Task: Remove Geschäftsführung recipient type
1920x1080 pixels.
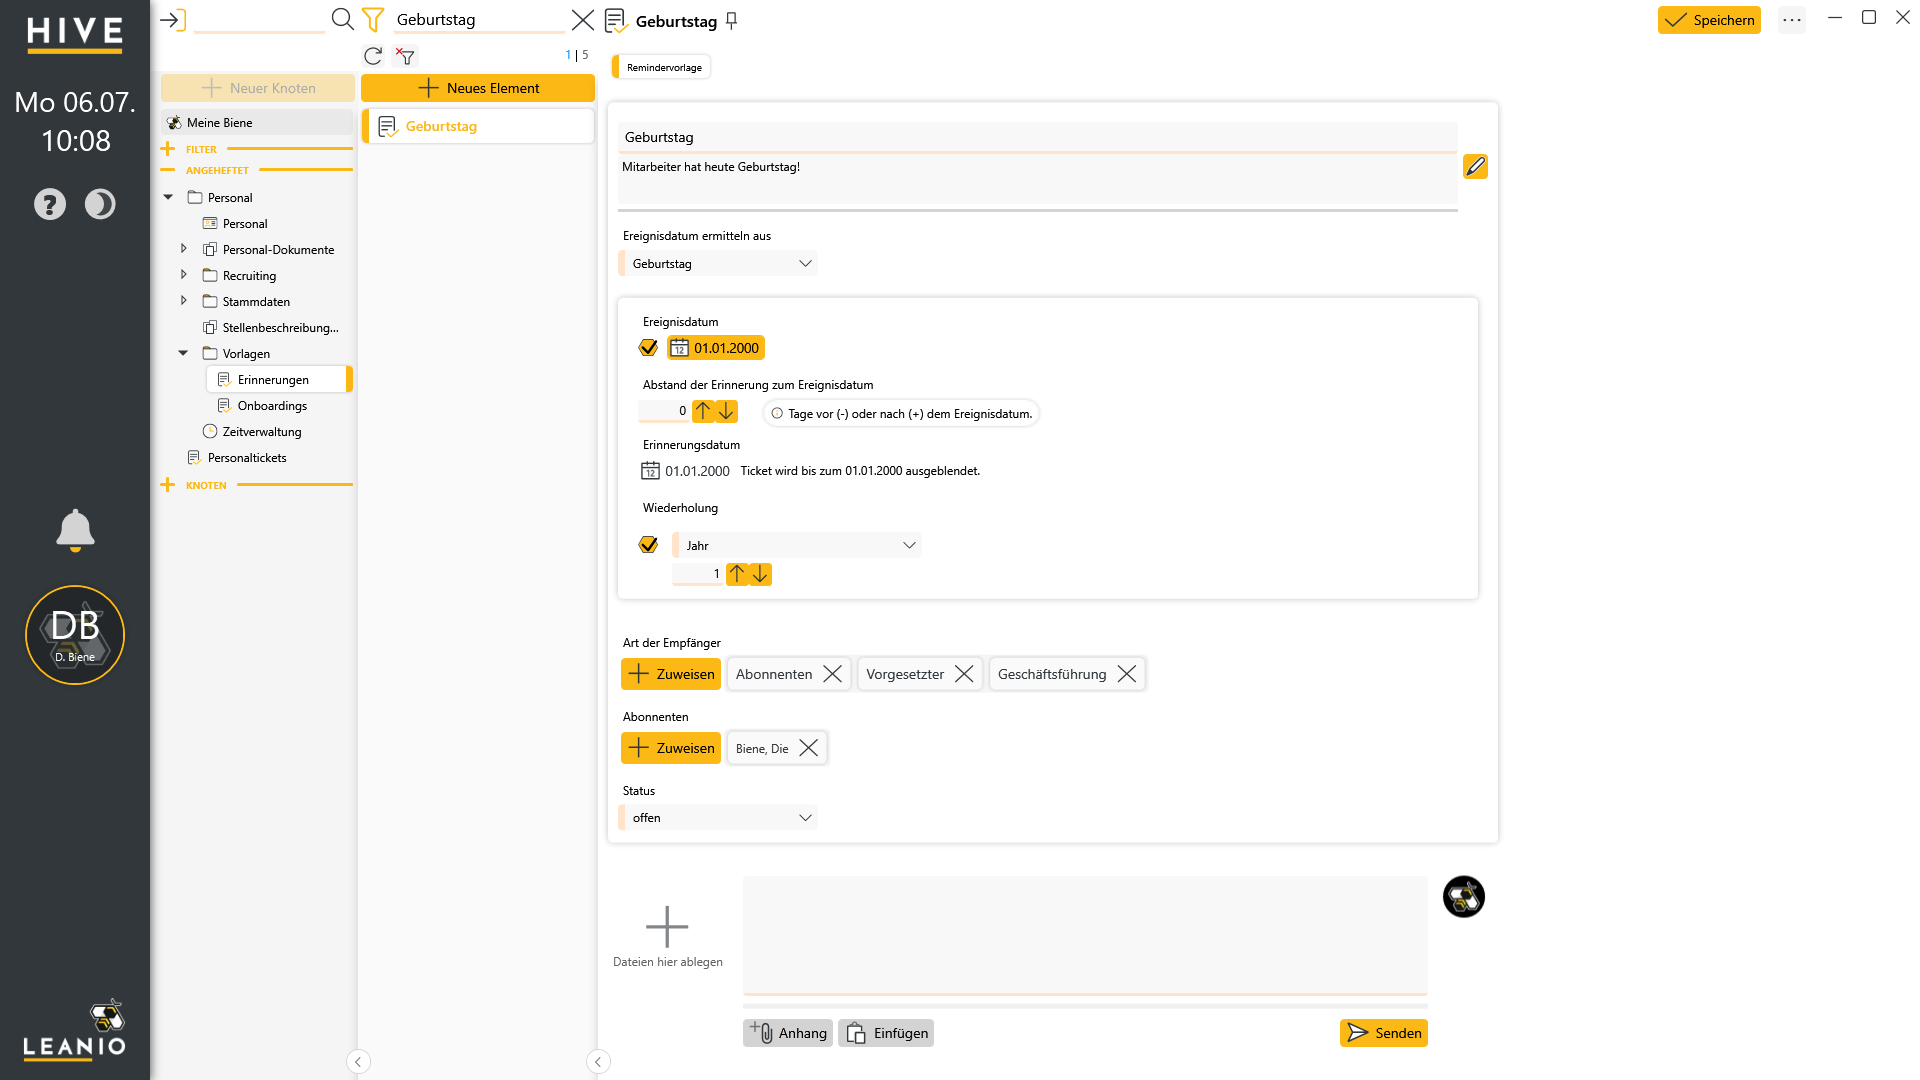Action: pyautogui.click(x=1127, y=674)
